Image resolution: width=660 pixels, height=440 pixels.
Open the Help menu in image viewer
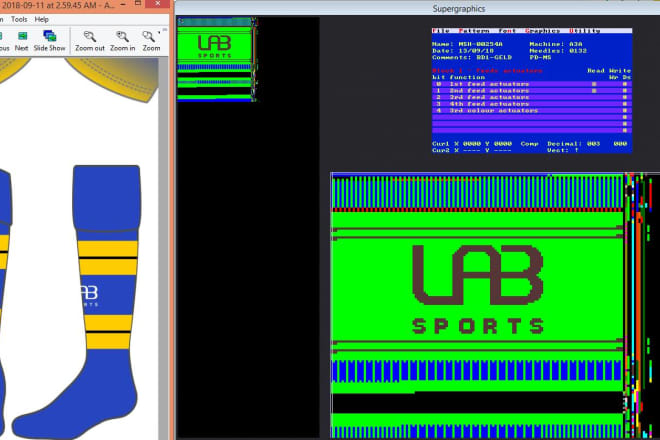click(x=41, y=19)
